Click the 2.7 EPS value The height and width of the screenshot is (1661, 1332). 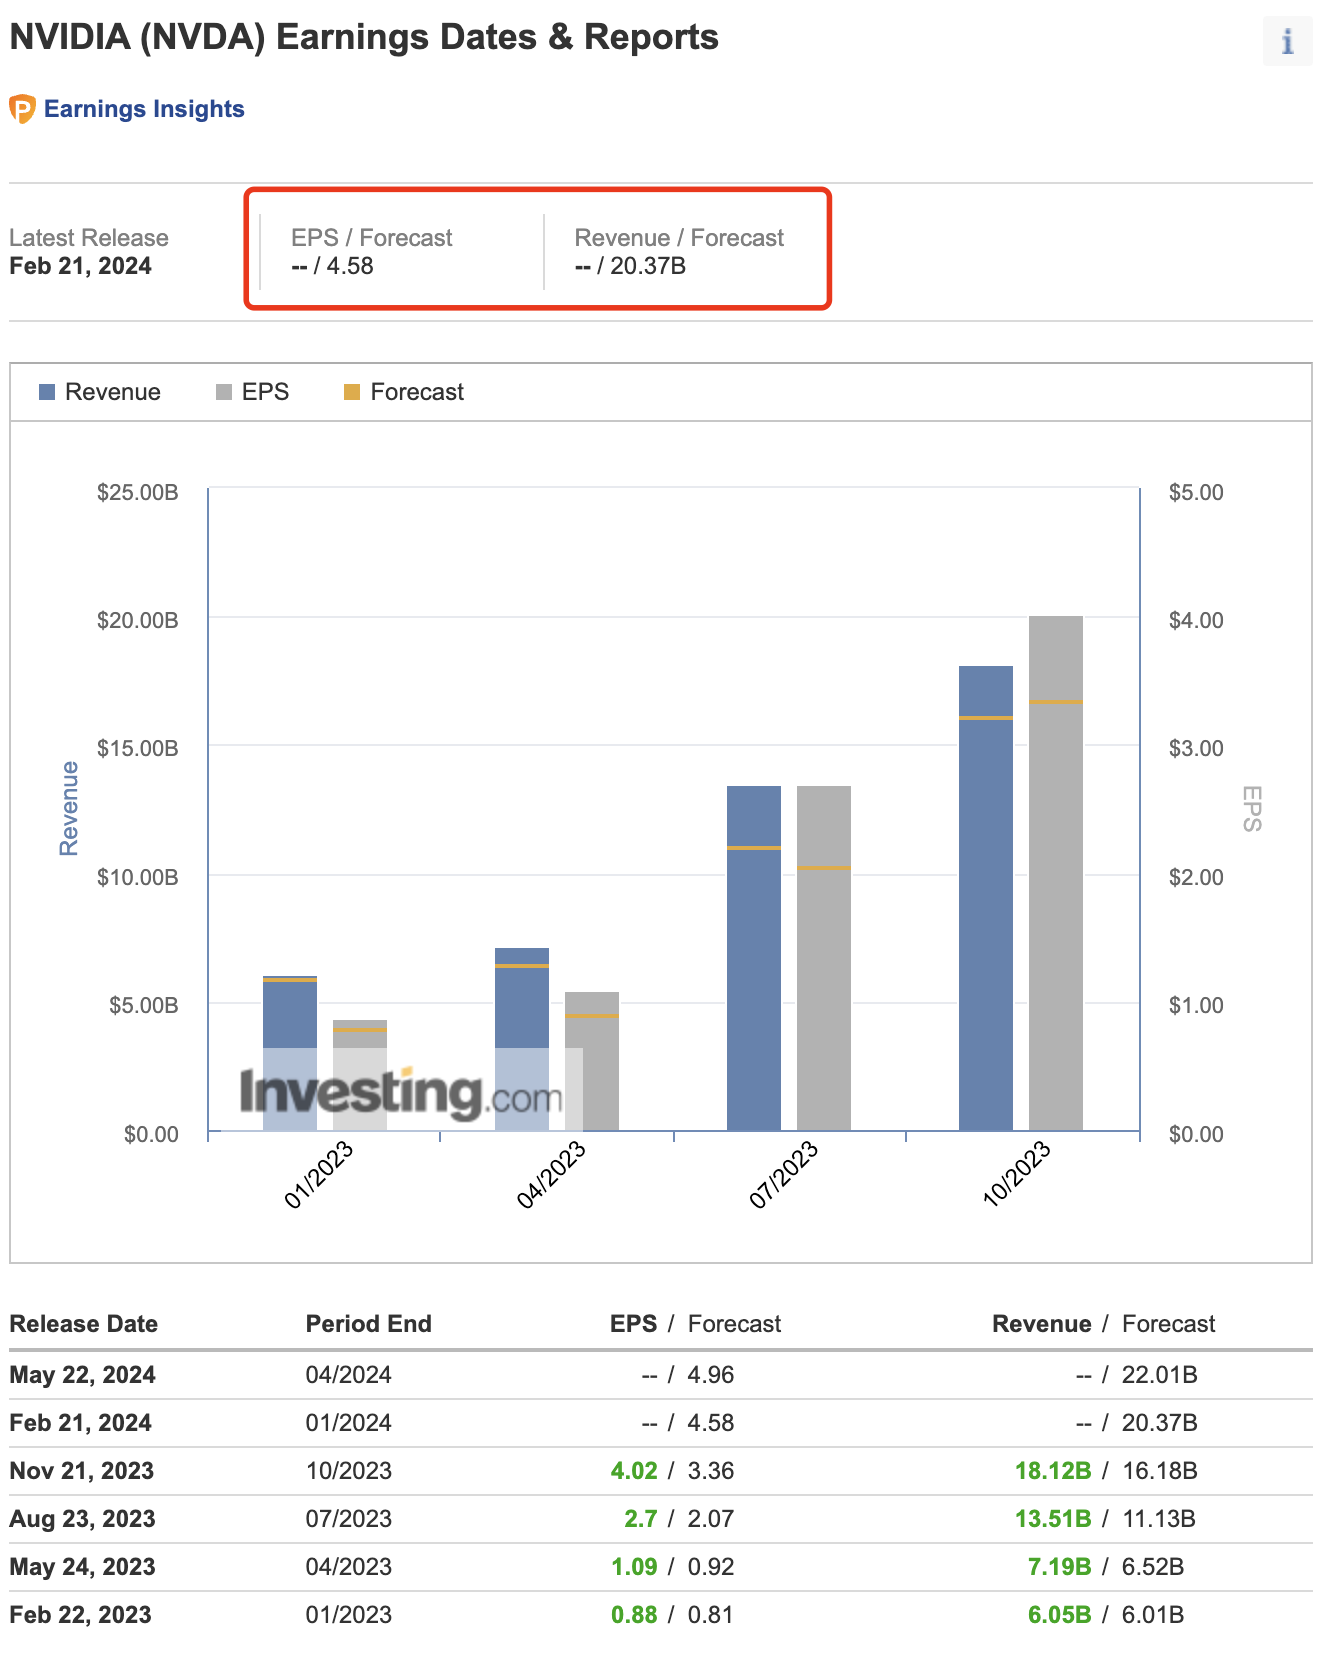tap(641, 1519)
